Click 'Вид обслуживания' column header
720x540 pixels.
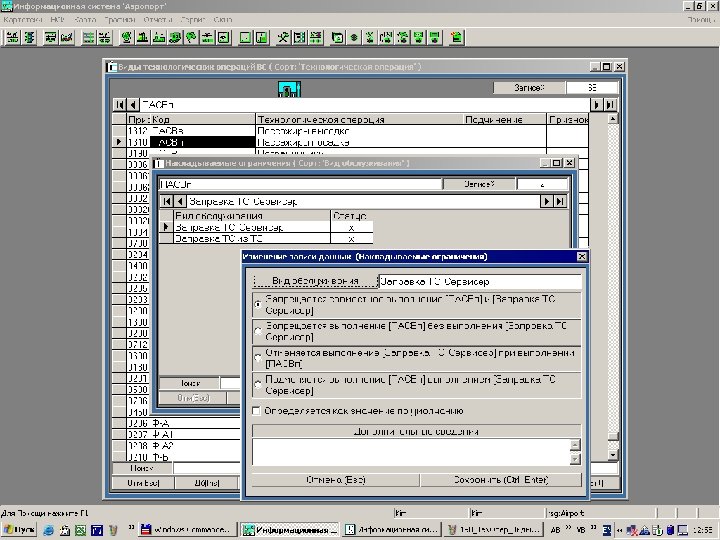(252, 216)
